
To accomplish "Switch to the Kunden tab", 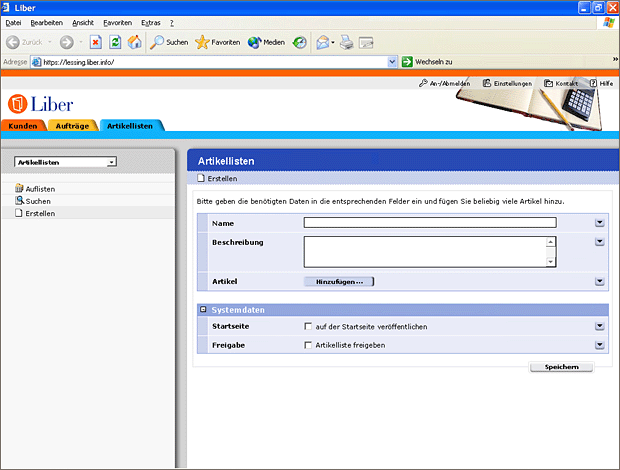I will coord(23,126).
